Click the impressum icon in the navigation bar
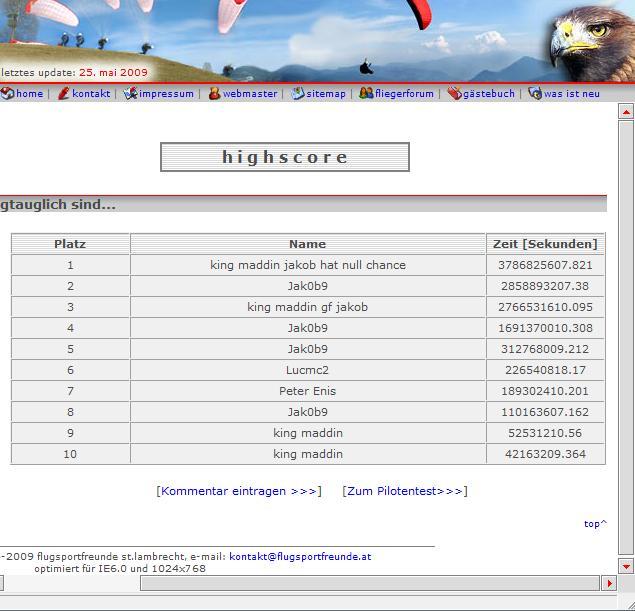Image resolution: width=635 pixels, height=611 pixels. coord(130,93)
